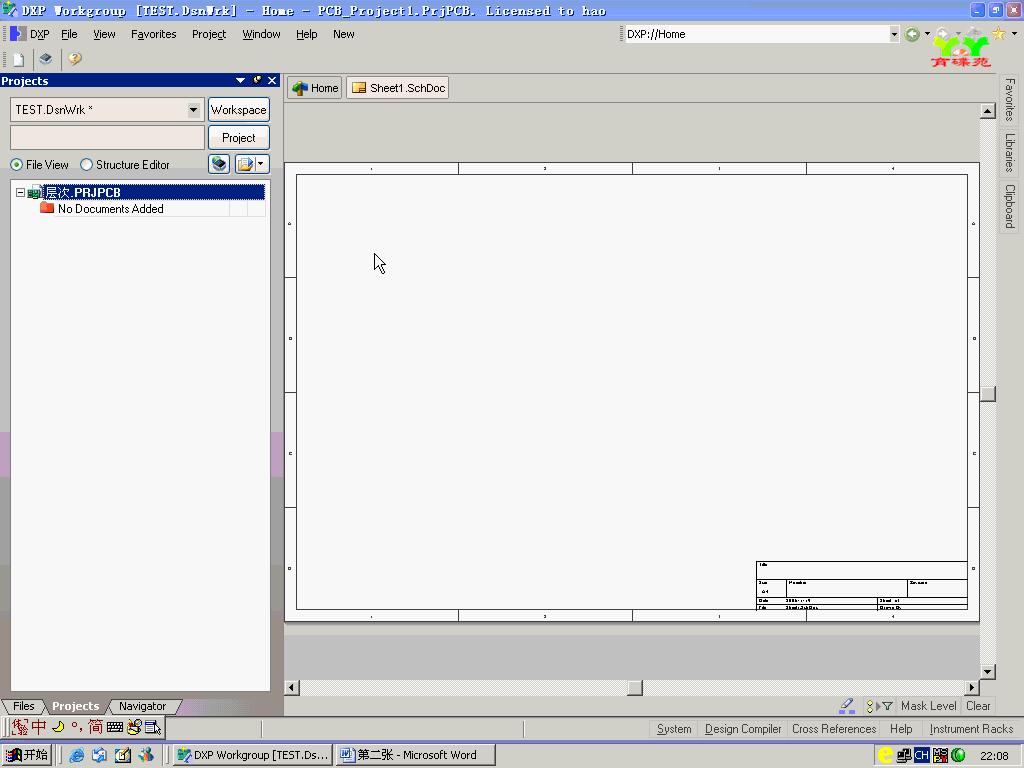Open the Windows 开始 Start button
This screenshot has width=1024, height=768.
(27, 755)
